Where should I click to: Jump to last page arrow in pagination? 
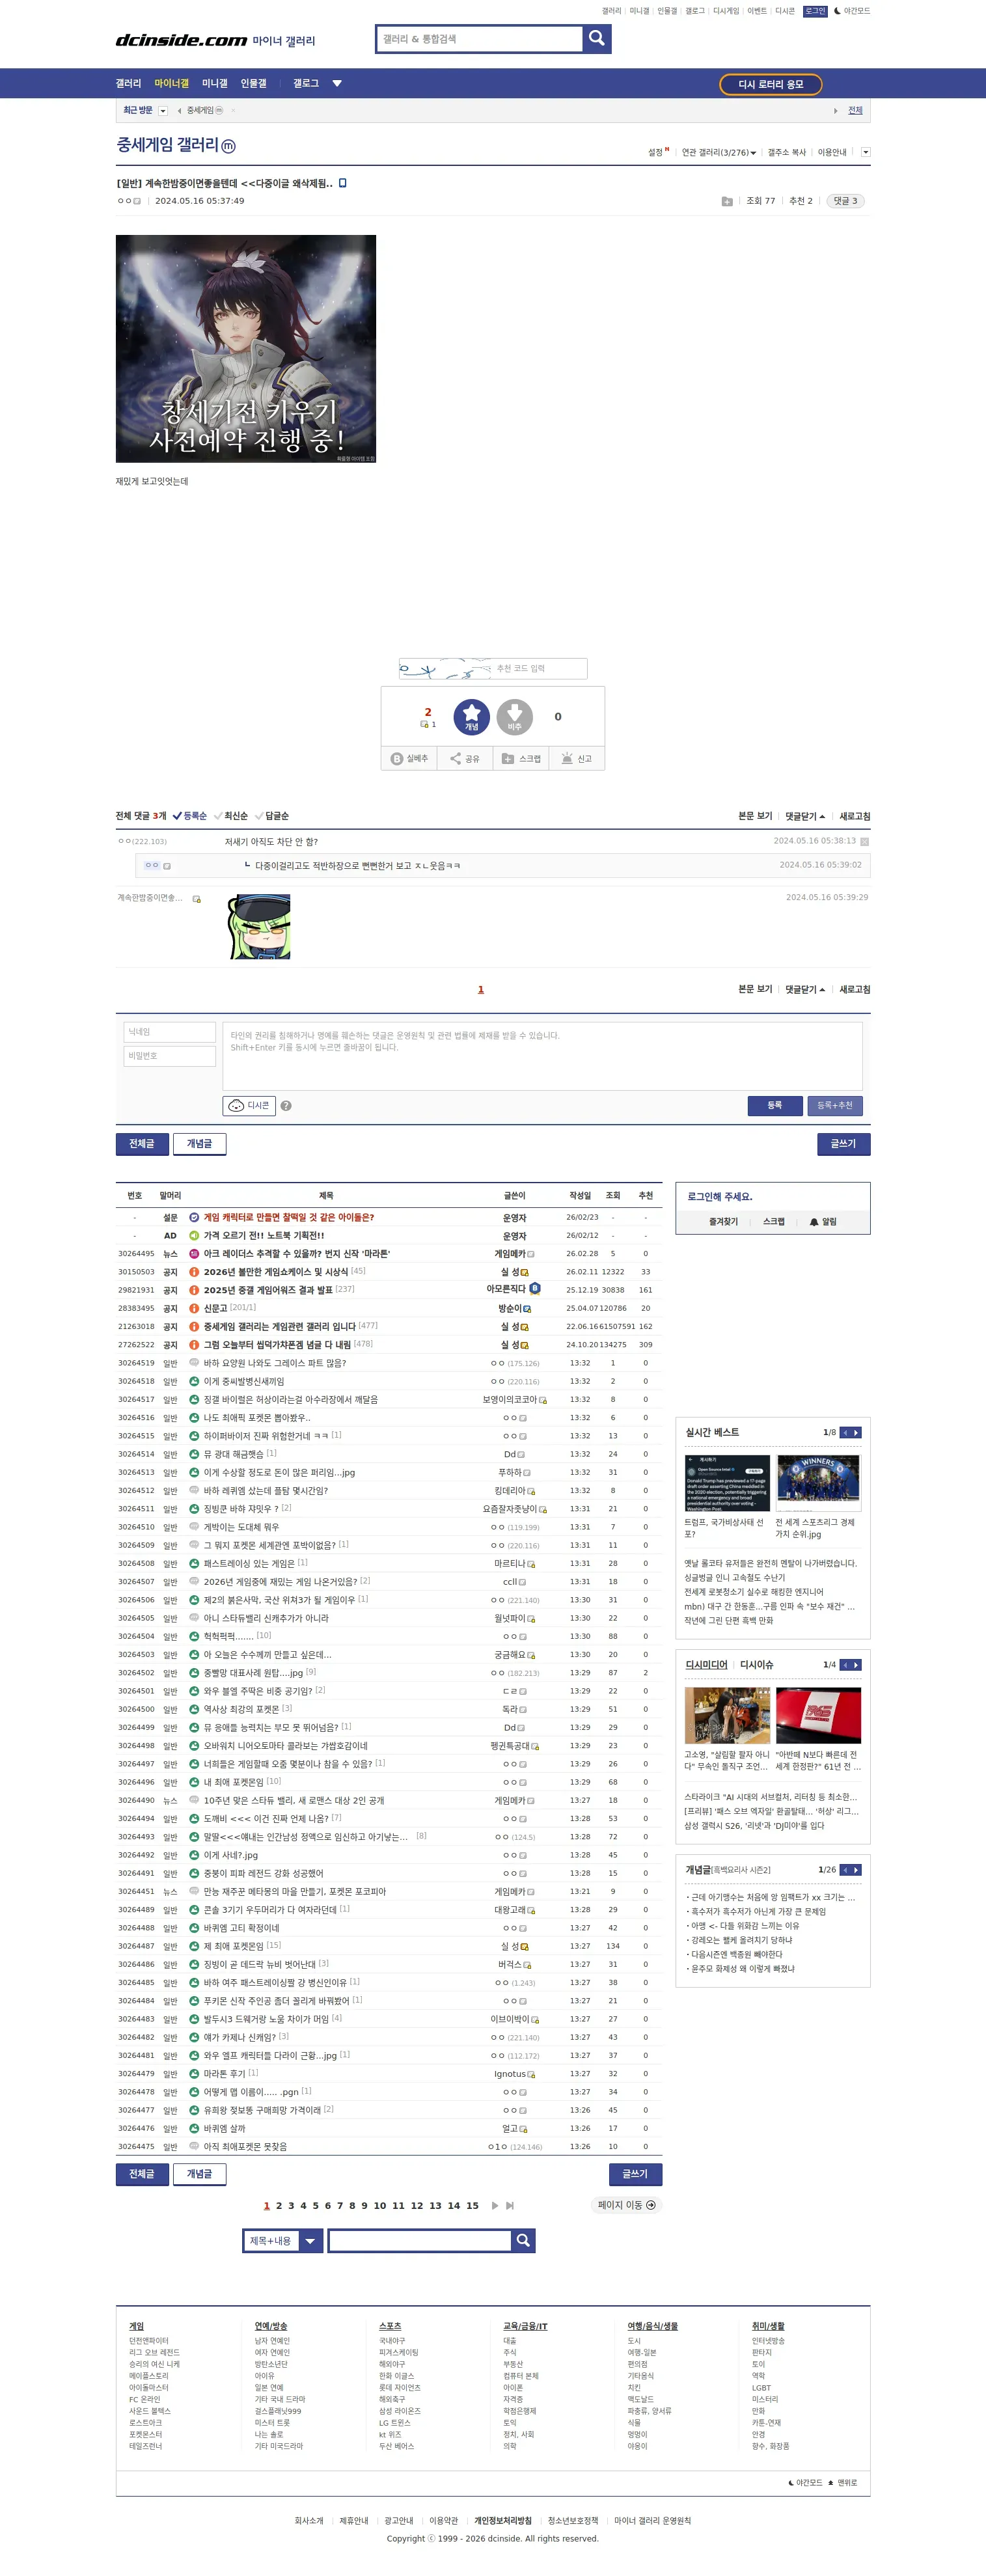click(x=510, y=2205)
